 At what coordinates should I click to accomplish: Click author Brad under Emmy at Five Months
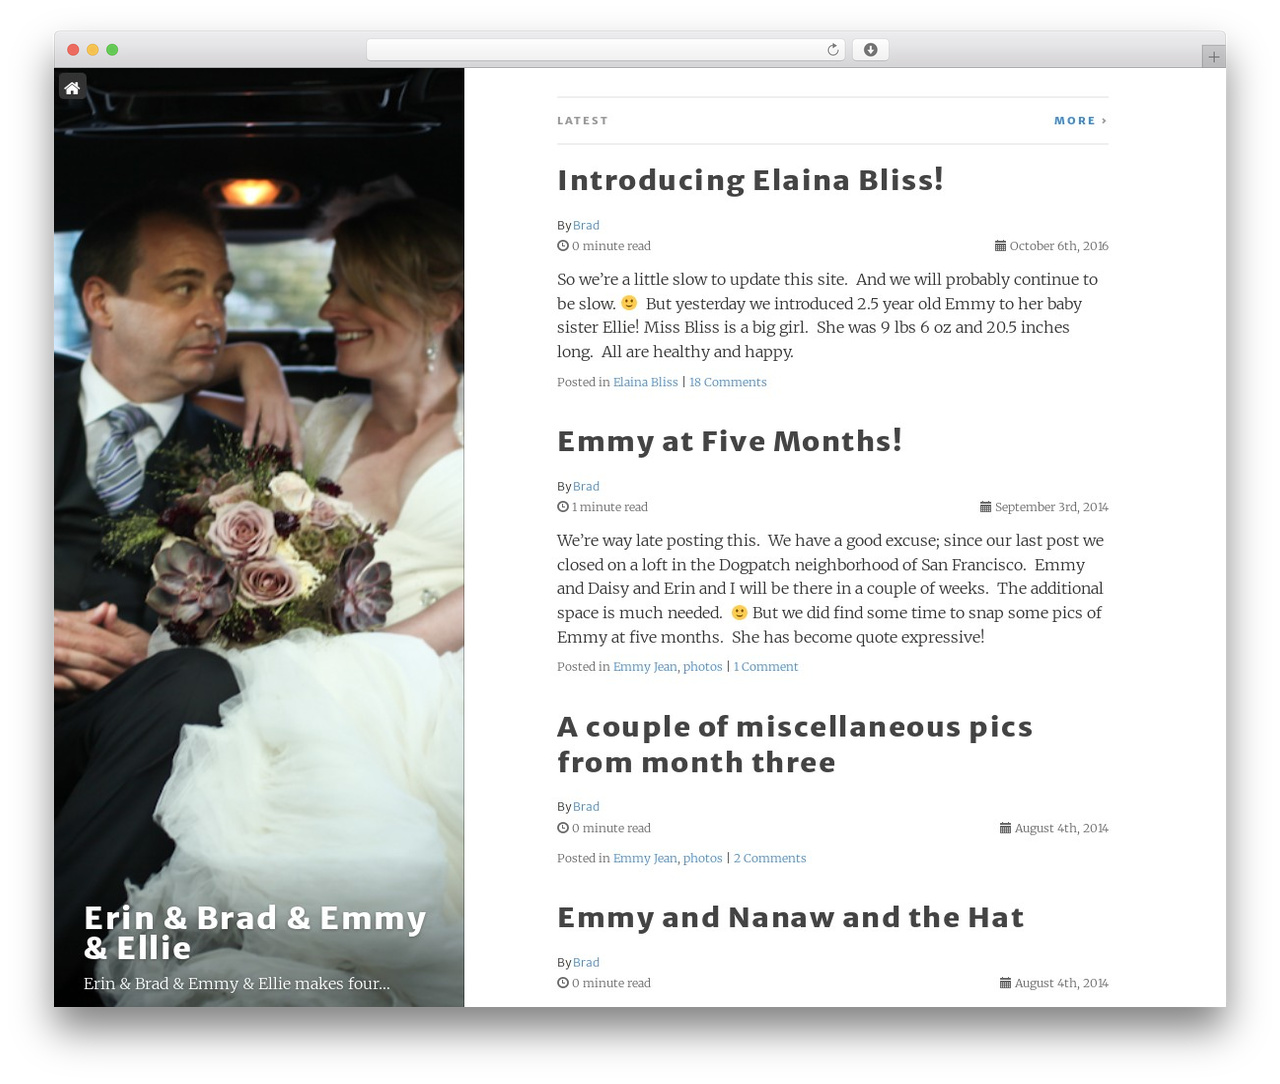[586, 487]
